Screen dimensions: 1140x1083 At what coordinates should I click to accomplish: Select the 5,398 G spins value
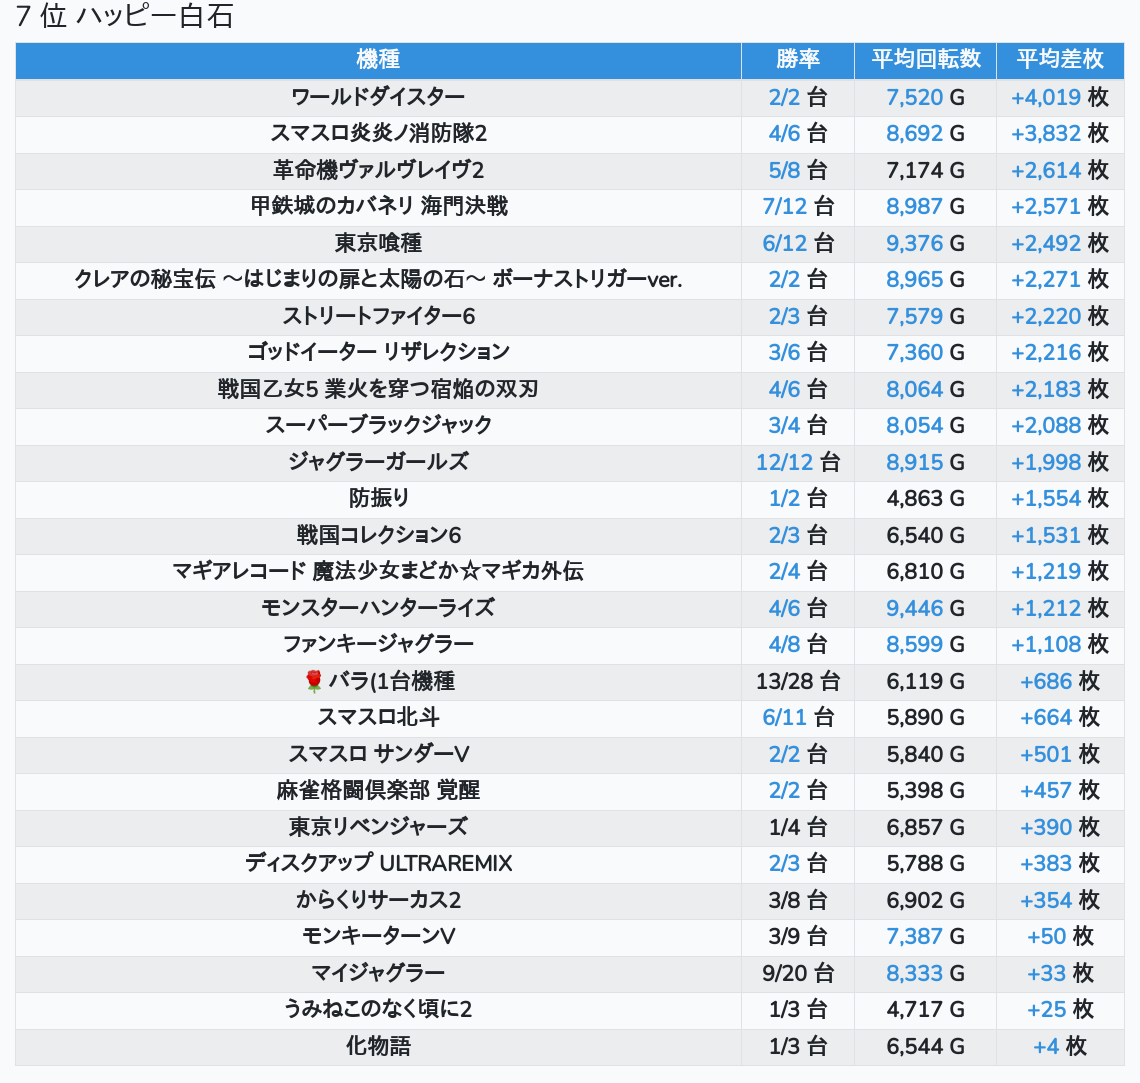click(926, 790)
